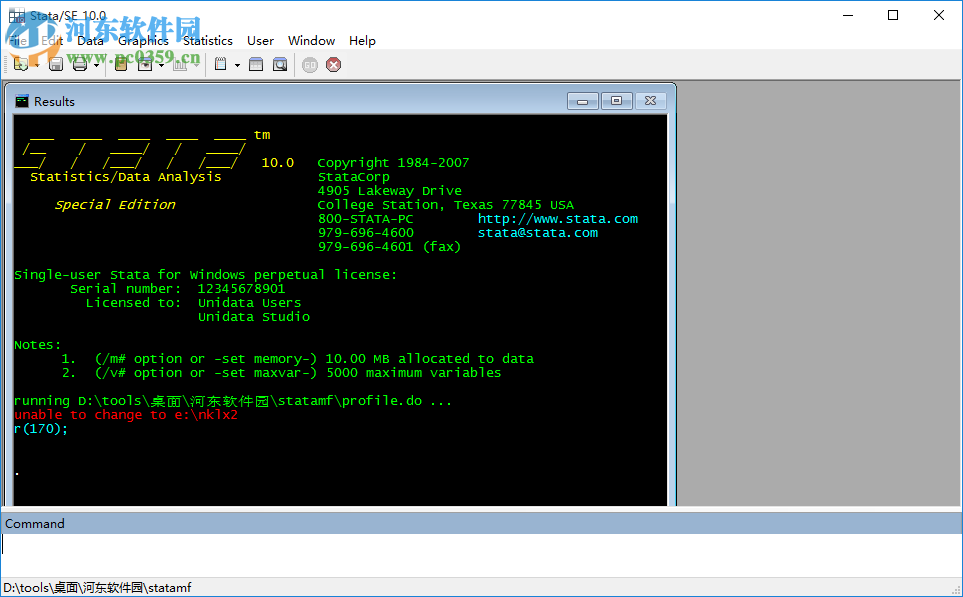Open the Data menu
The width and height of the screenshot is (963, 597).
pyautogui.click(x=90, y=40)
